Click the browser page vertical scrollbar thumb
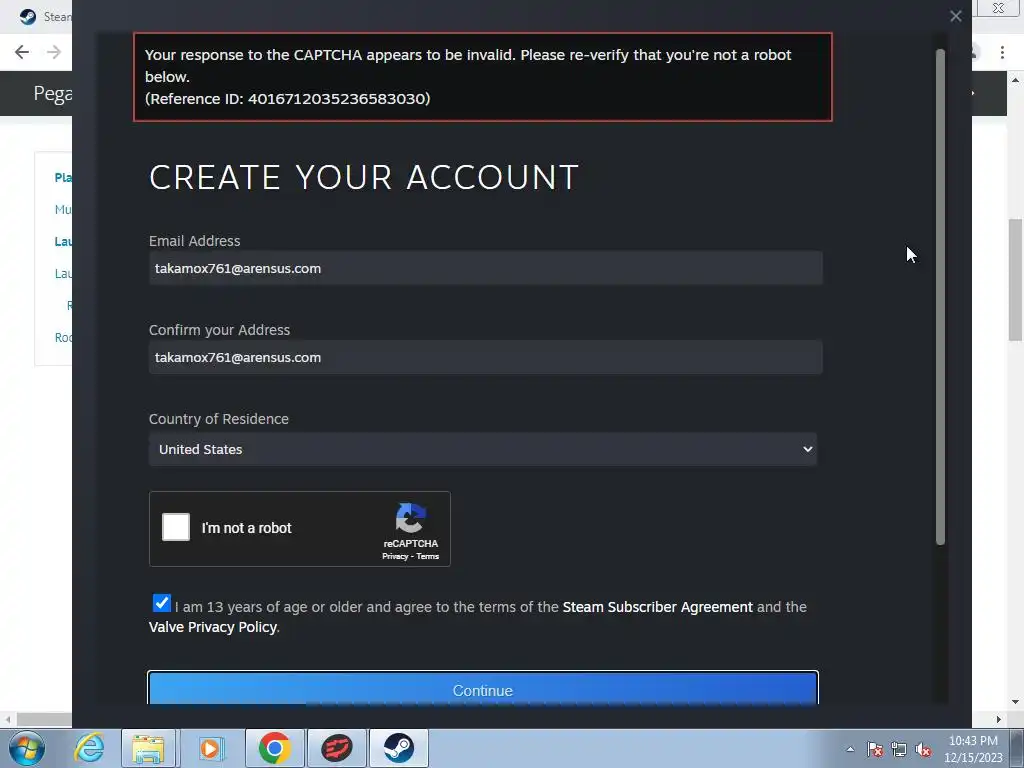The width and height of the screenshot is (1024, 768). pos(1016,280)
